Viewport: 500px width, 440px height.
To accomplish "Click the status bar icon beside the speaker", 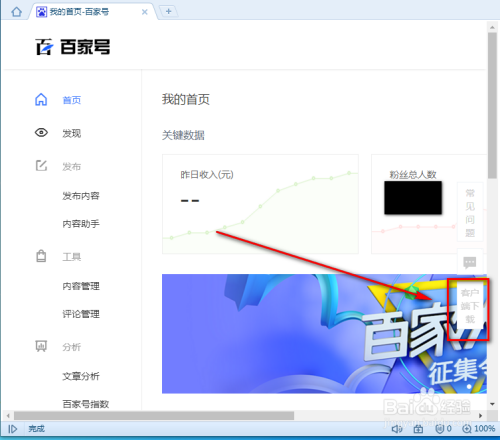I will coord(418,429).
